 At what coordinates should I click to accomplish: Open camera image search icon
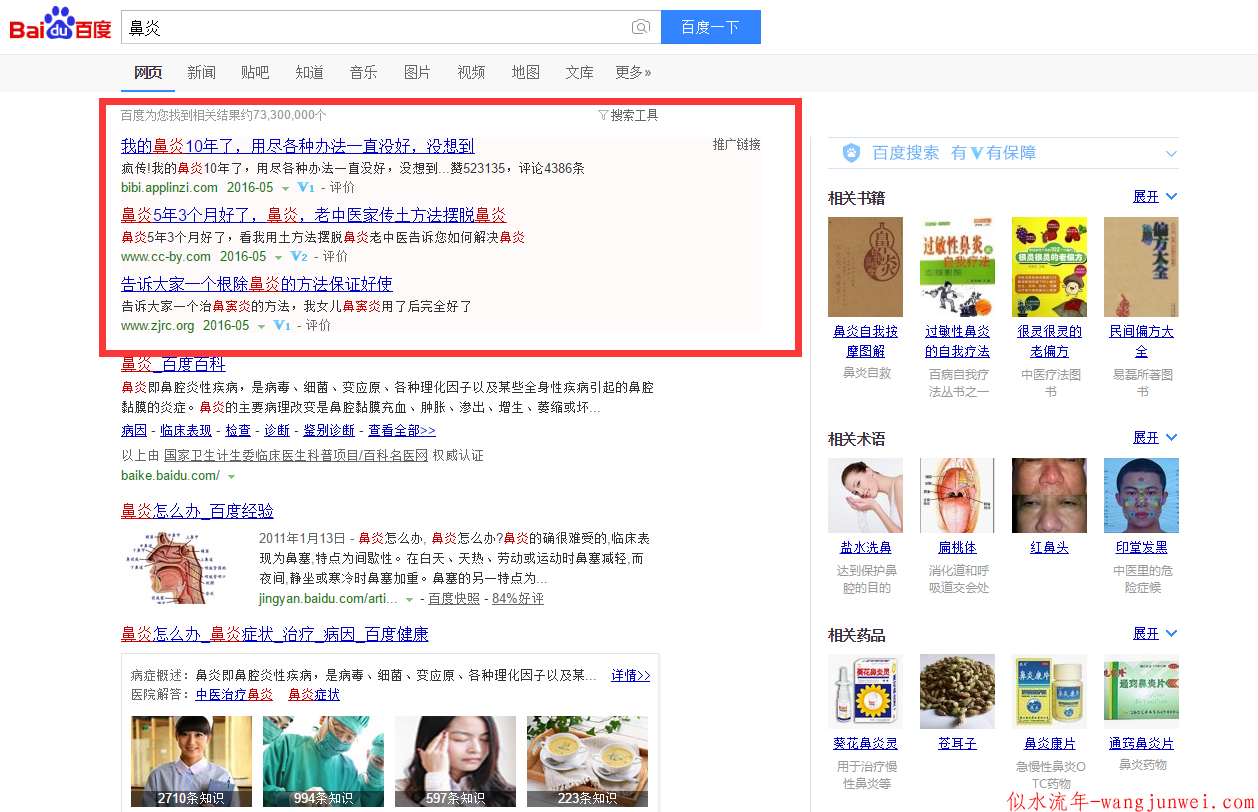(x=641, y=27)
